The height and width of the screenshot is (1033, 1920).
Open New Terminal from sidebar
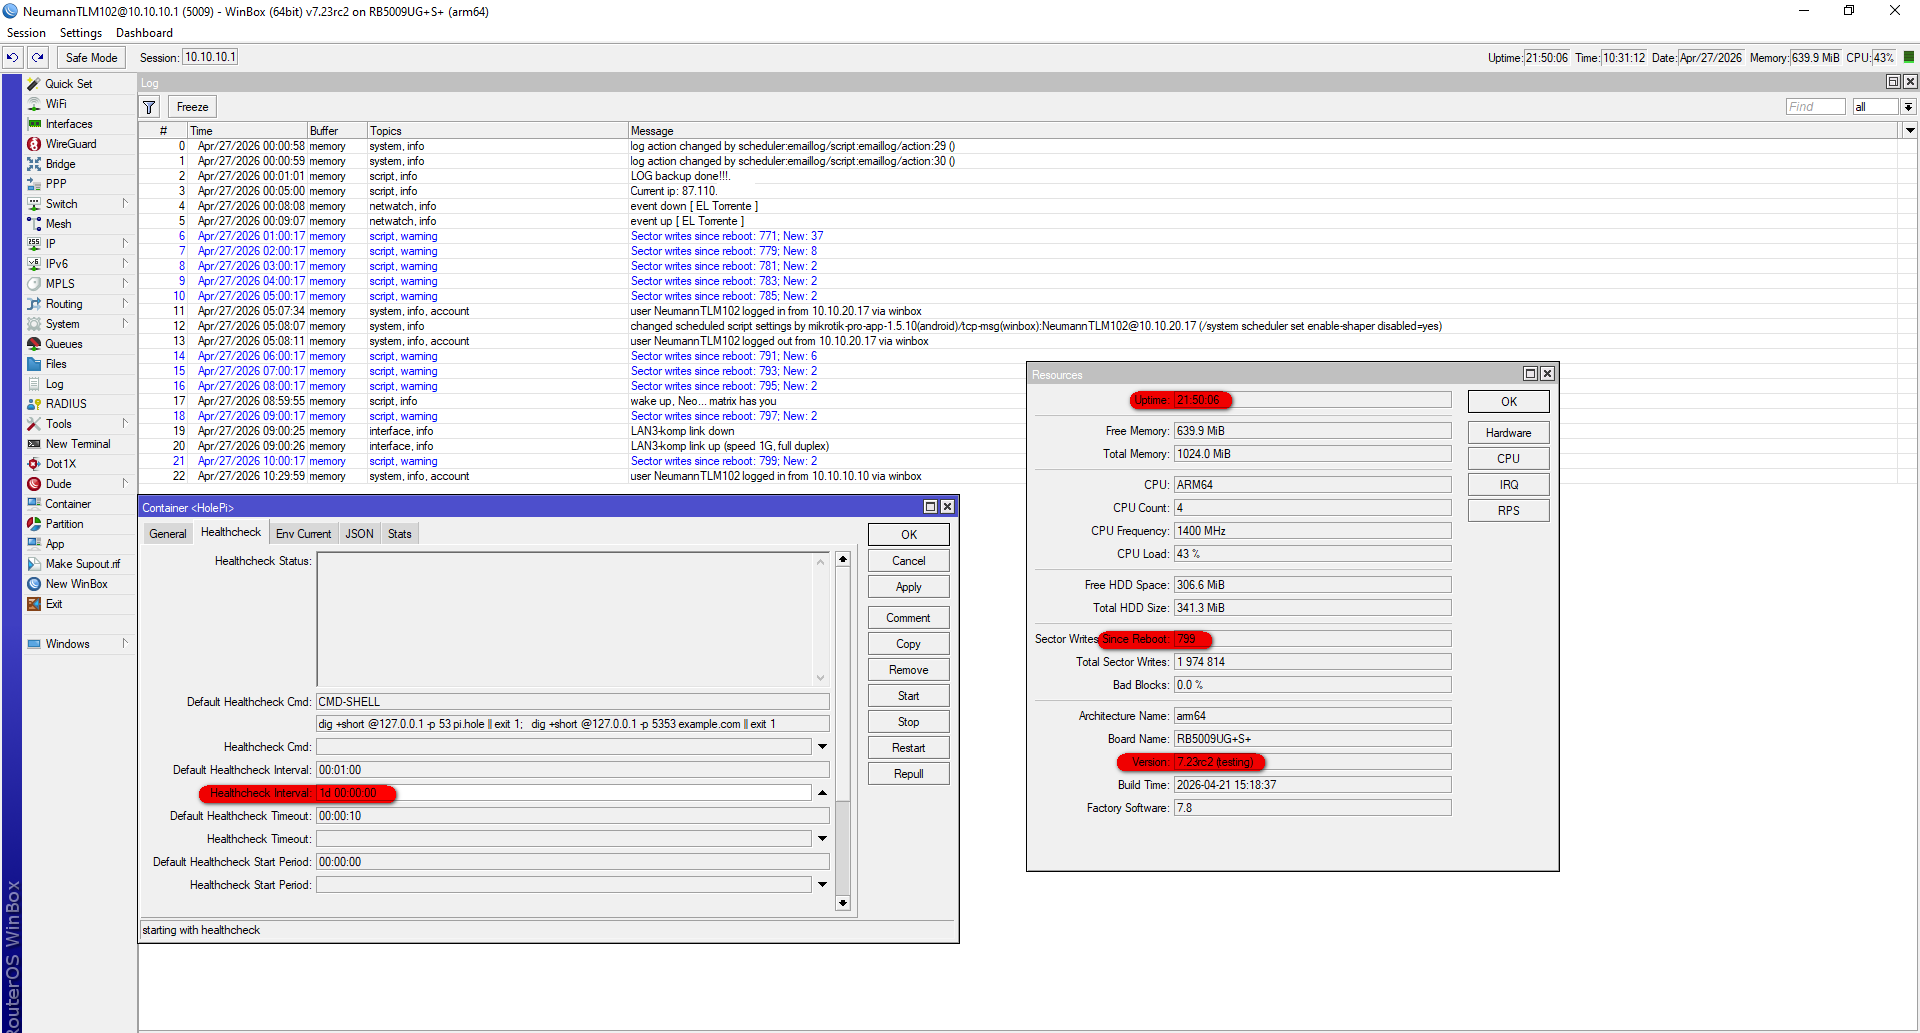tap(79, 444)
